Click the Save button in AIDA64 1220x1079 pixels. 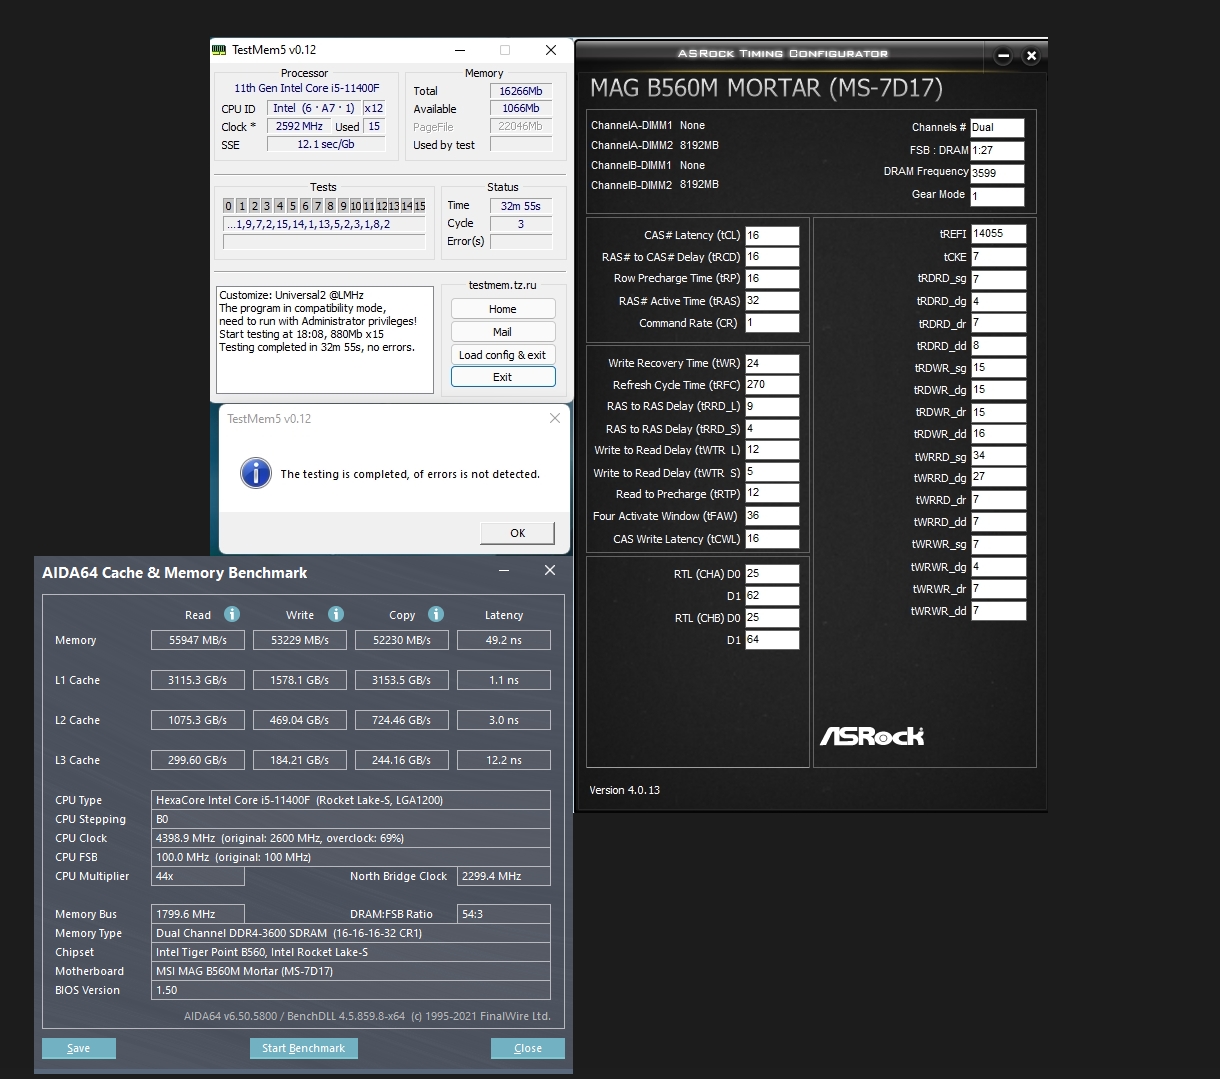[79, 1048]
